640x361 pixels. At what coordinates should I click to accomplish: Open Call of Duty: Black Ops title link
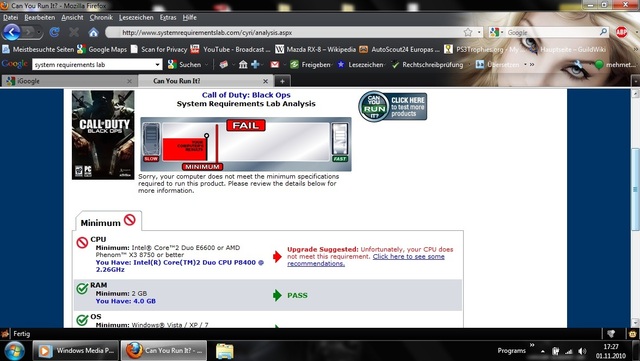(x=246, y=95)
